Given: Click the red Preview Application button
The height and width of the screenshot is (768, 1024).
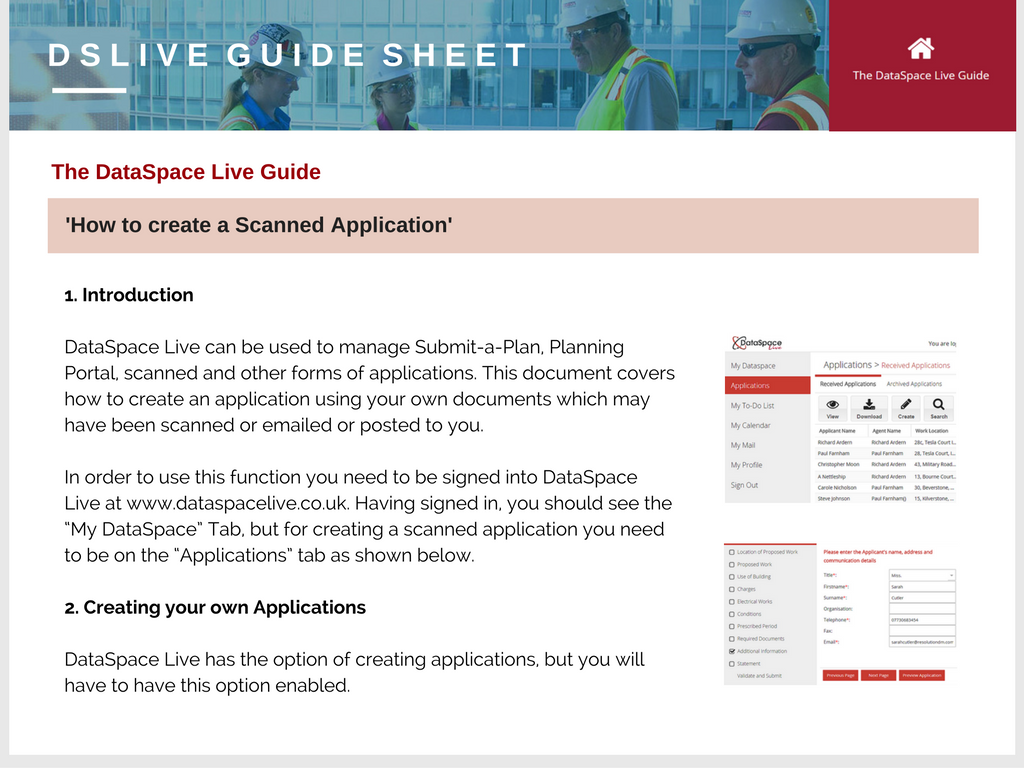Looking at the screenshot, I should click(x=921, y=675).
